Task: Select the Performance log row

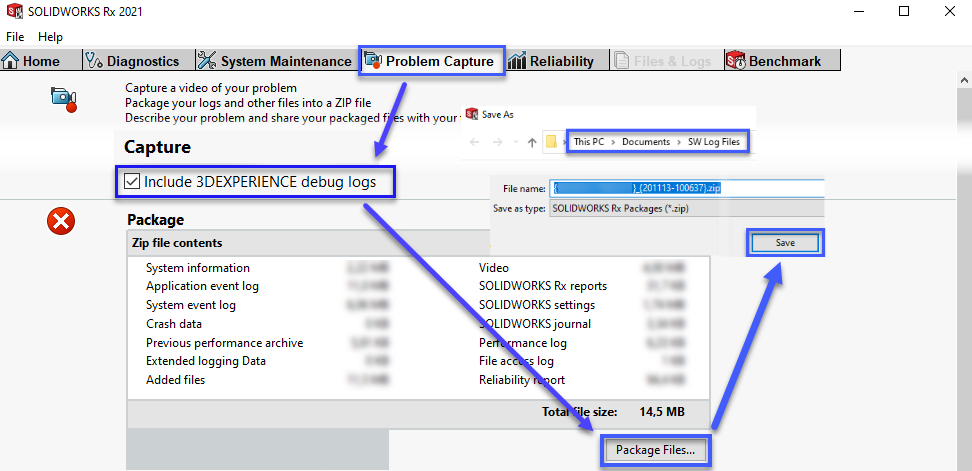Action: click(523, 343)
